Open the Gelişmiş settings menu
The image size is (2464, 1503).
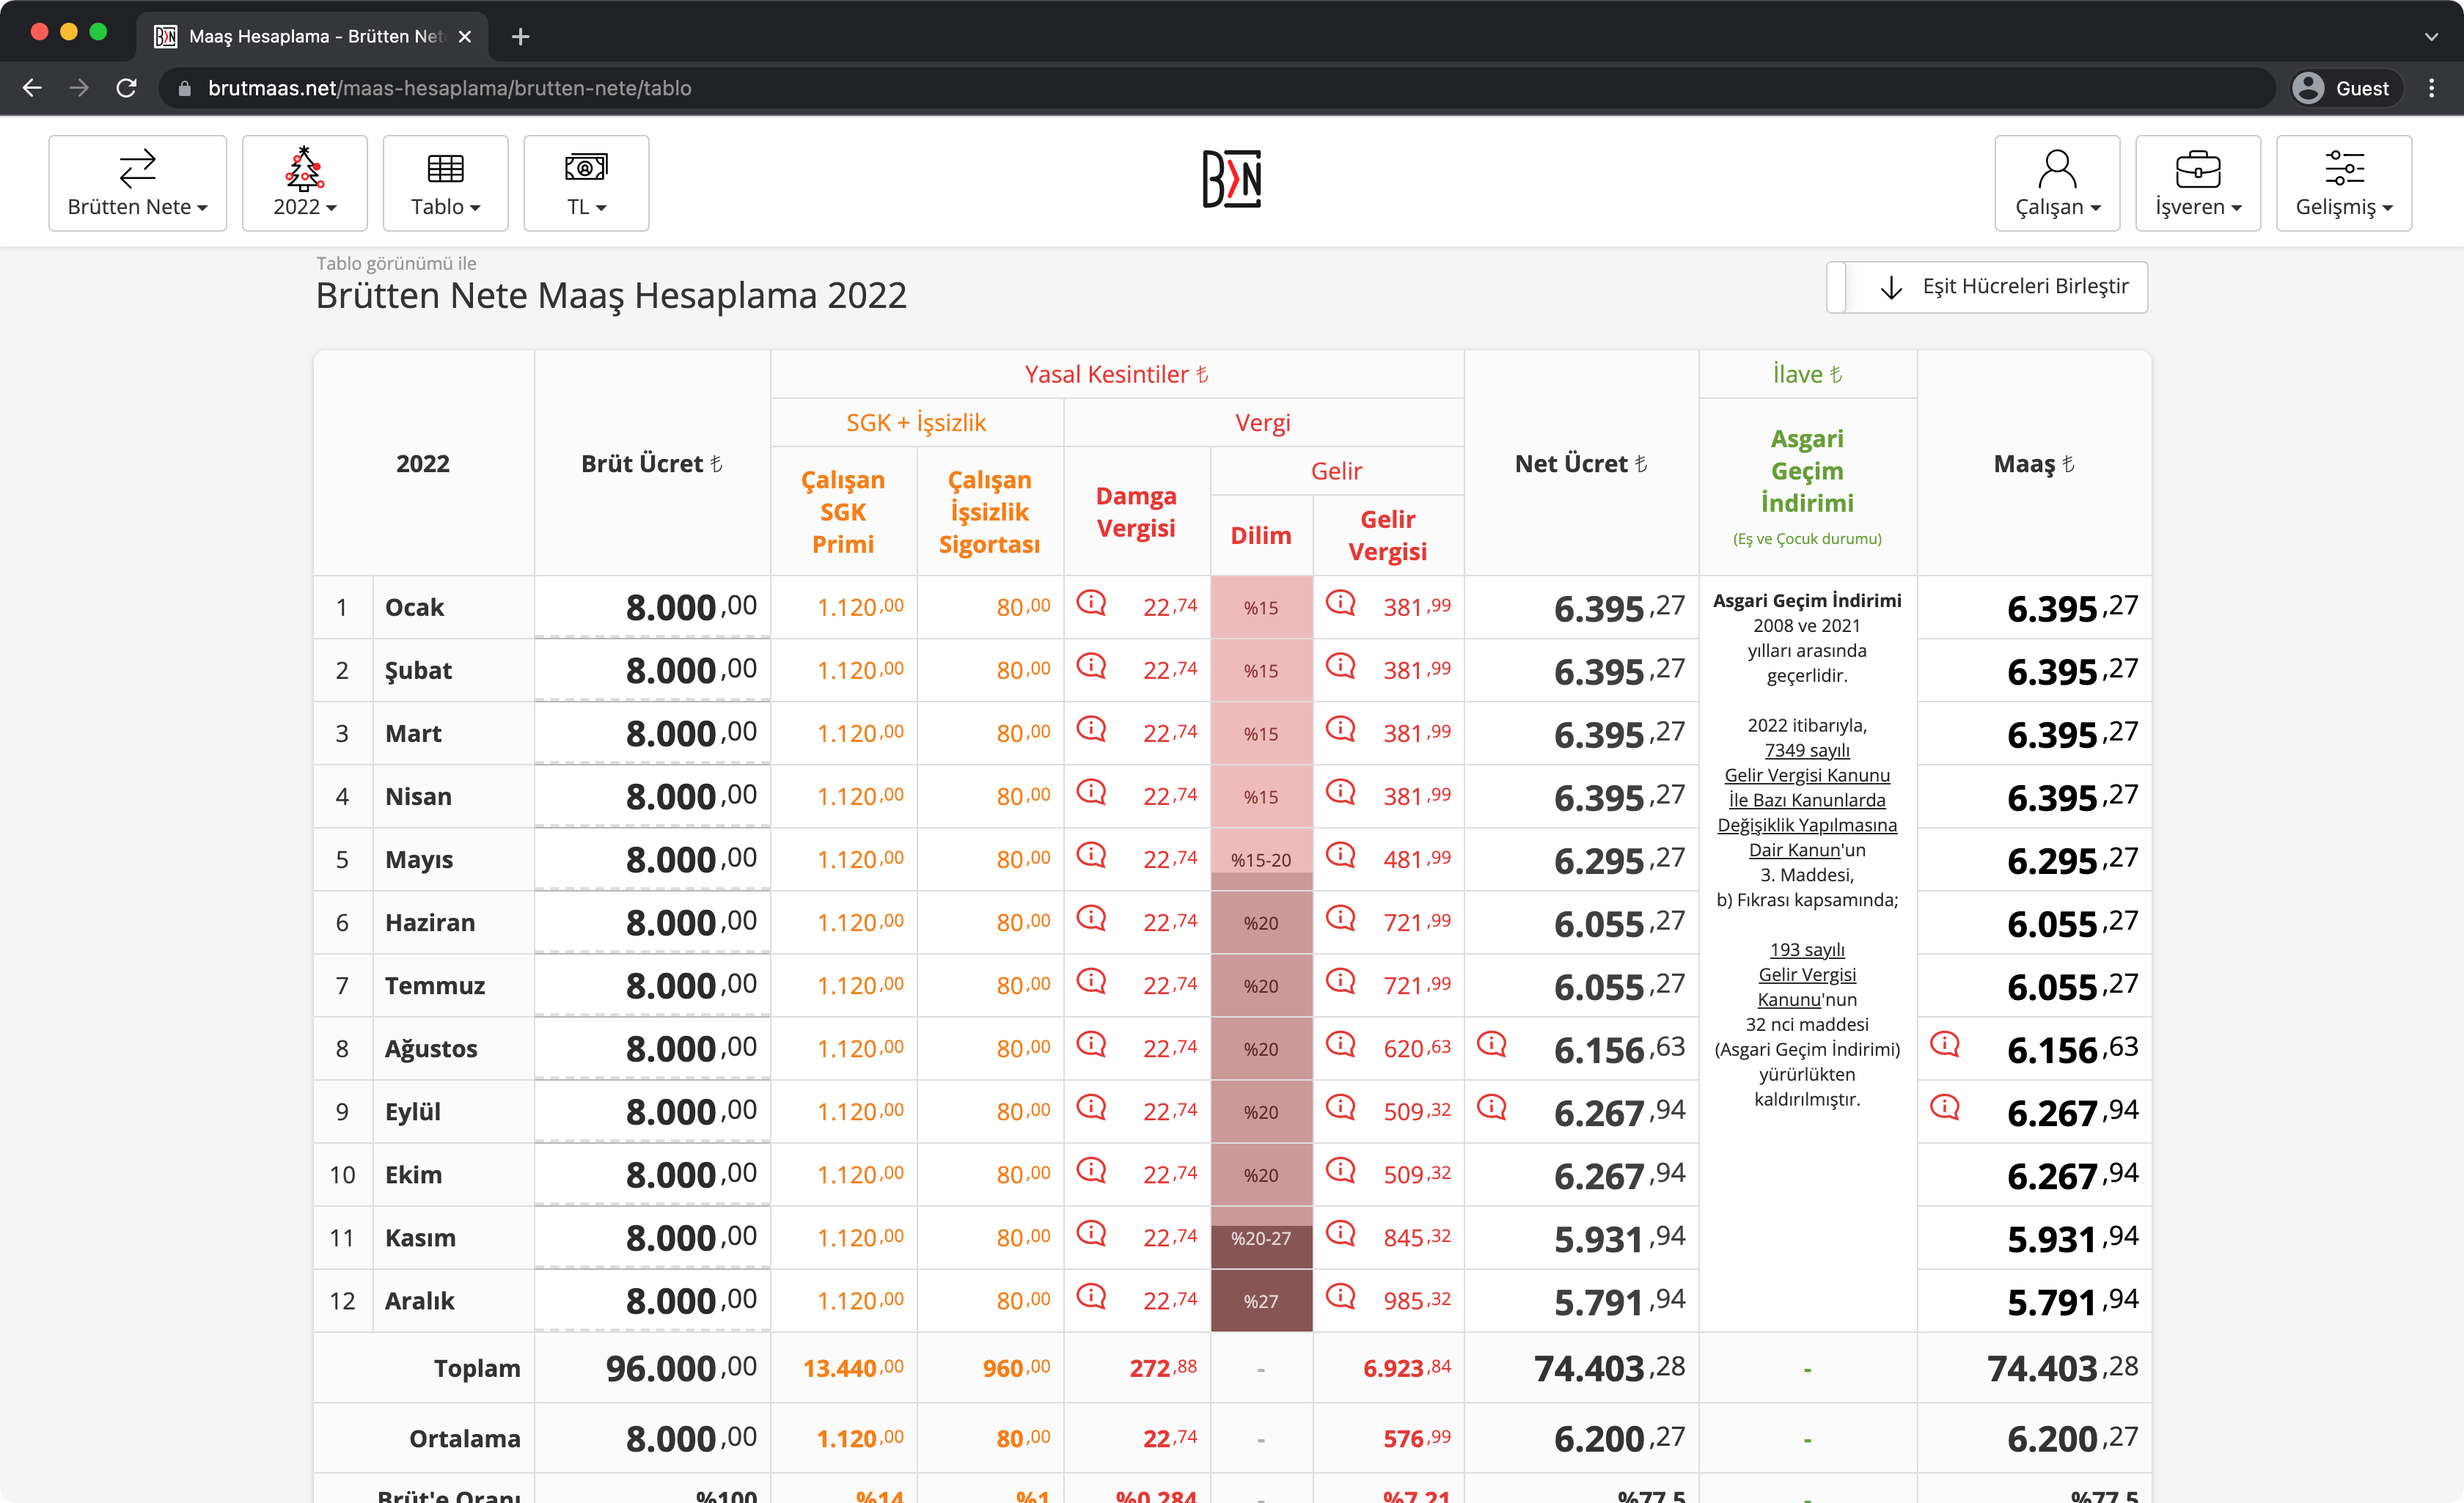2343,183
